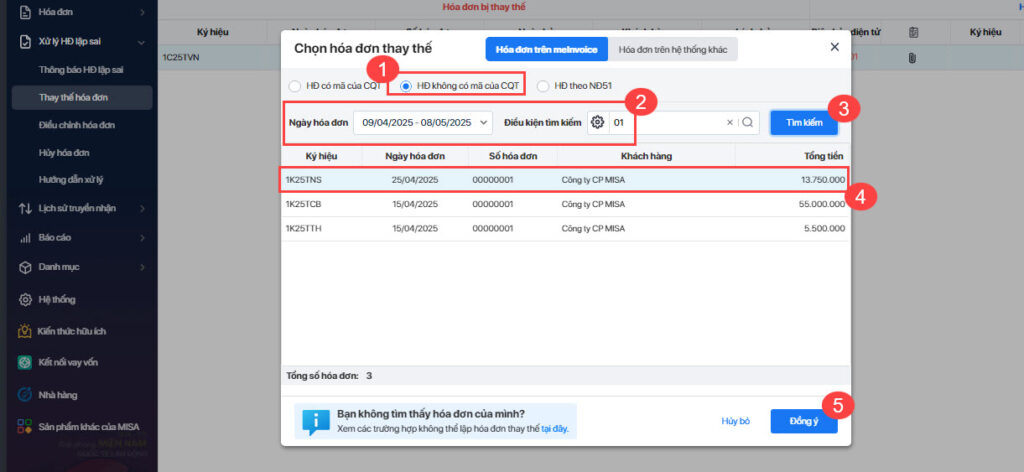Screen dimensions: 1024x472
Task: Open Kiến thức hữu ích sidebar icon
Action: 25,331
